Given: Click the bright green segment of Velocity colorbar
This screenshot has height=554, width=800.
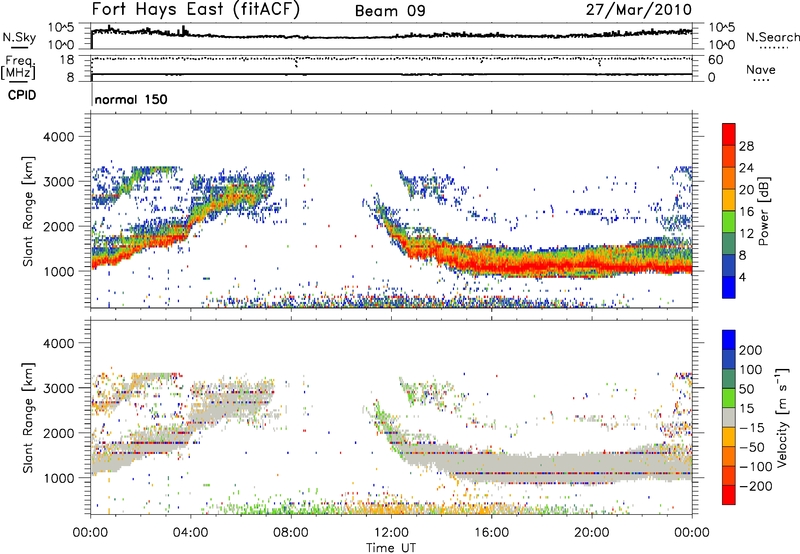Looking at the screenshot, I should pos(729,398).
